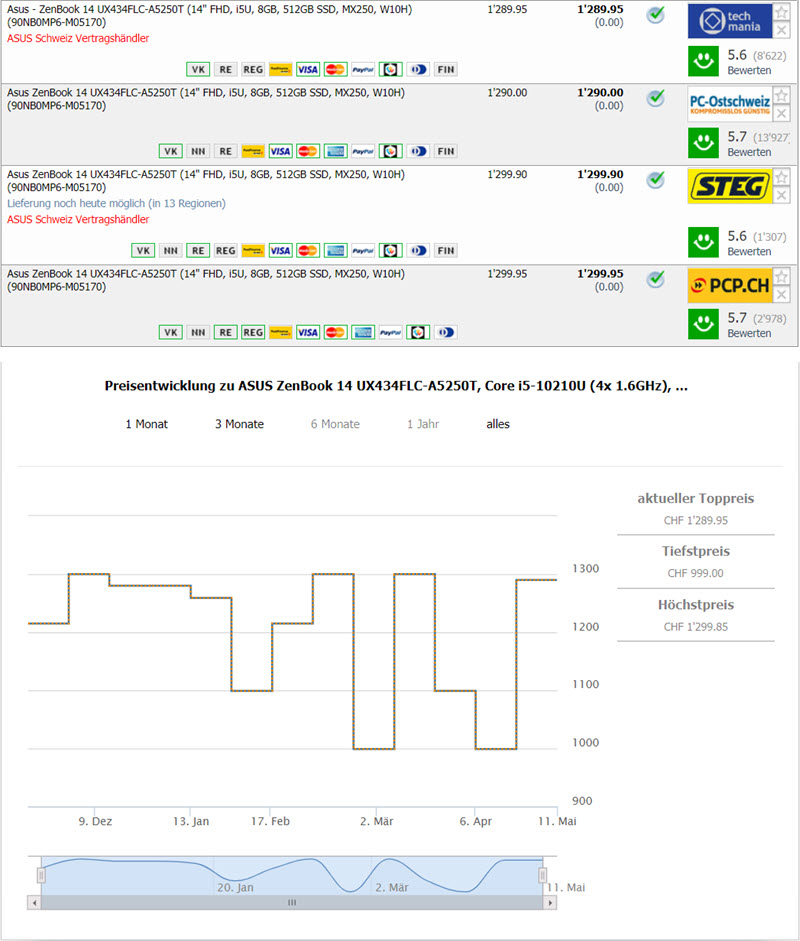
Task: Click green smiley rating icon for techmania
Action: (x=705, y=61)
